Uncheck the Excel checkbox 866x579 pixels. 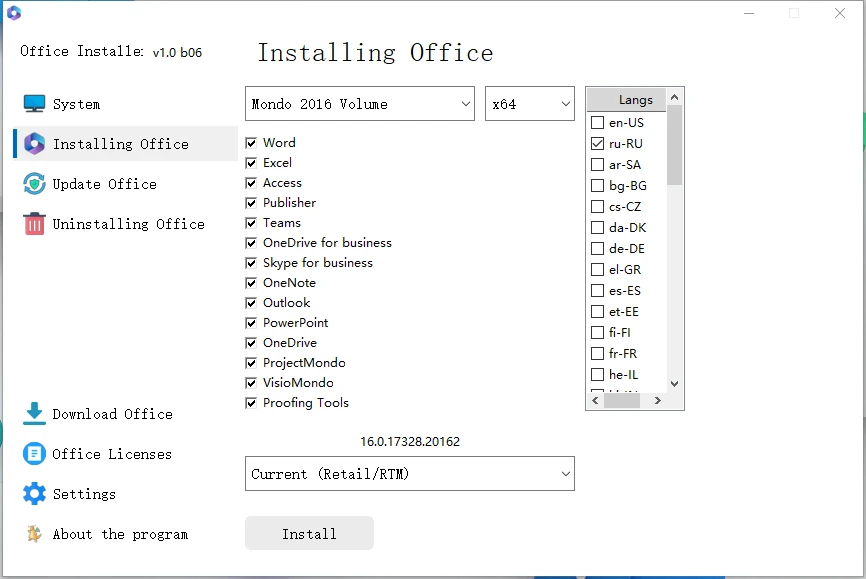coord(251,163)
